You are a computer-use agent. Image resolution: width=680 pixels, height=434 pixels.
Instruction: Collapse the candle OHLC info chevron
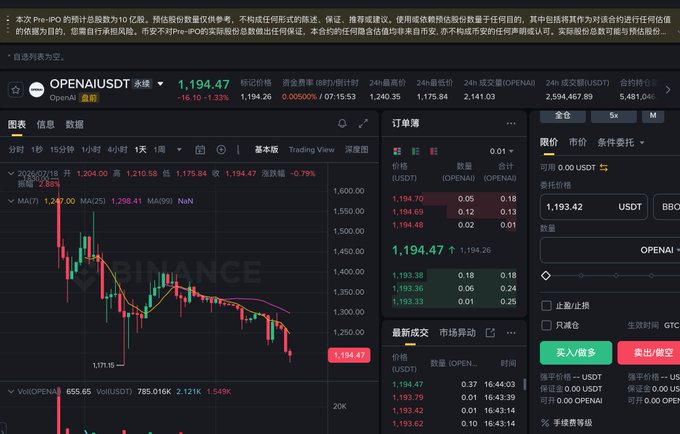coord(11,173)
